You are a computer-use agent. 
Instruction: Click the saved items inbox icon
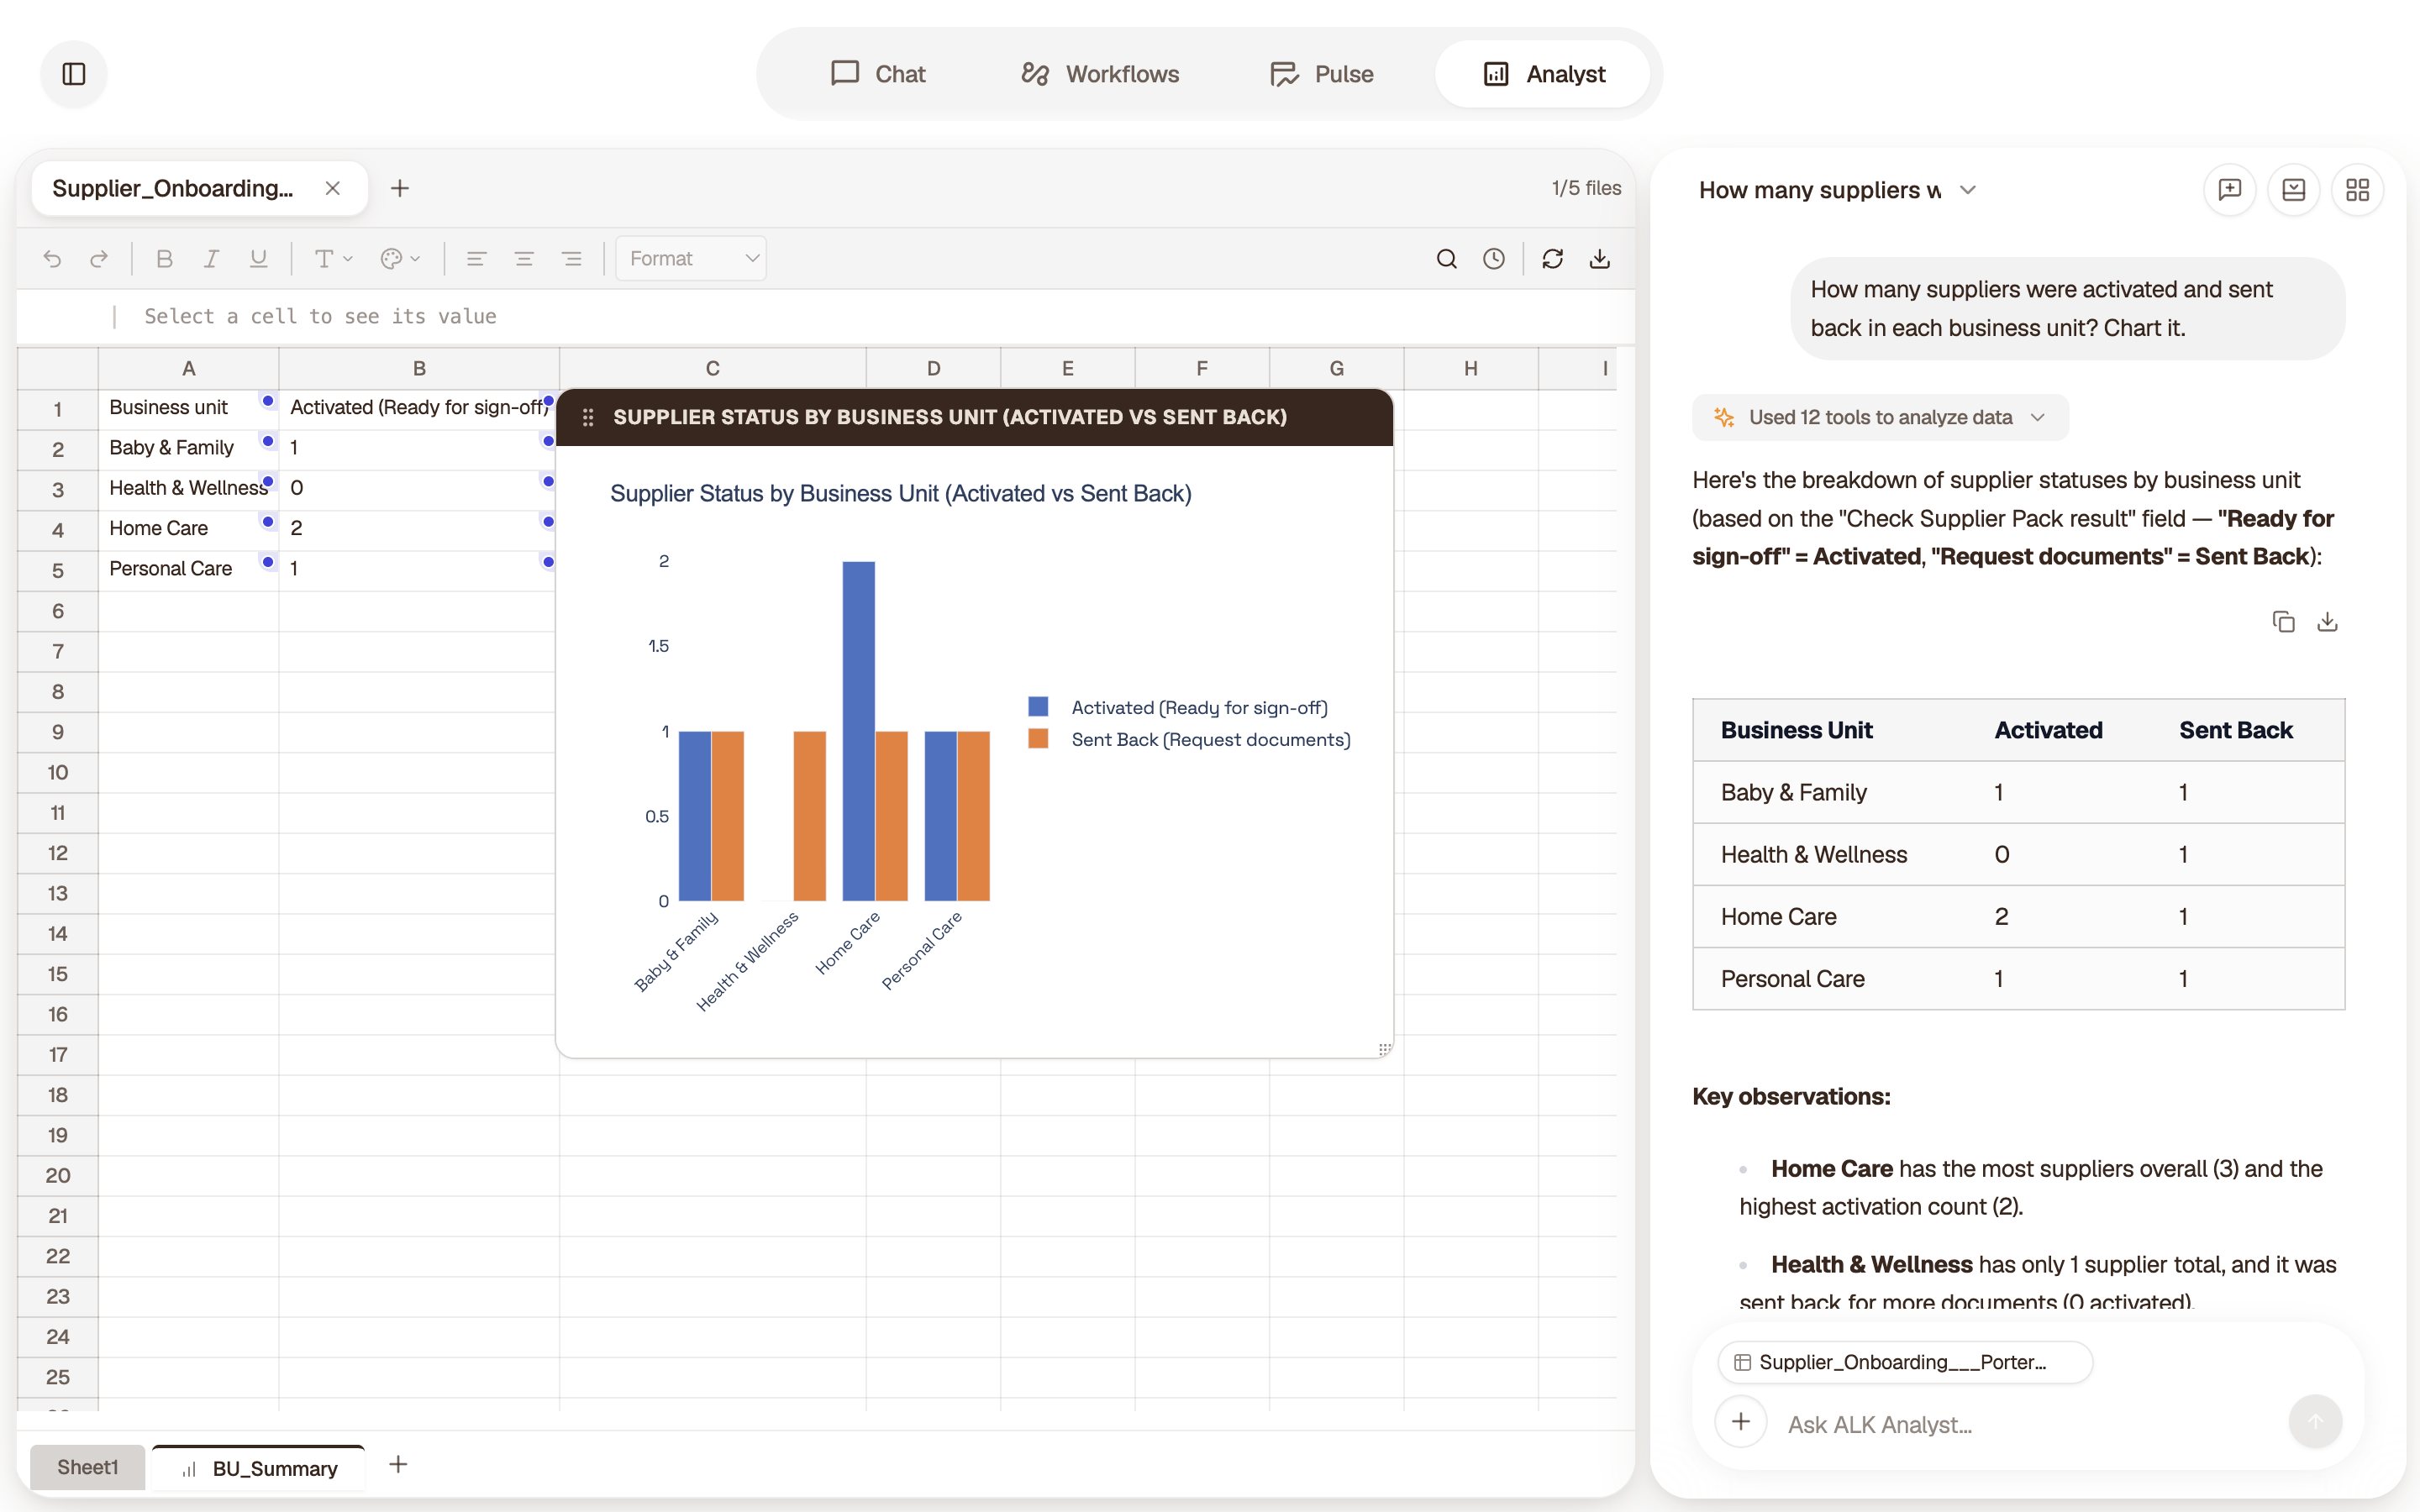2294,190
